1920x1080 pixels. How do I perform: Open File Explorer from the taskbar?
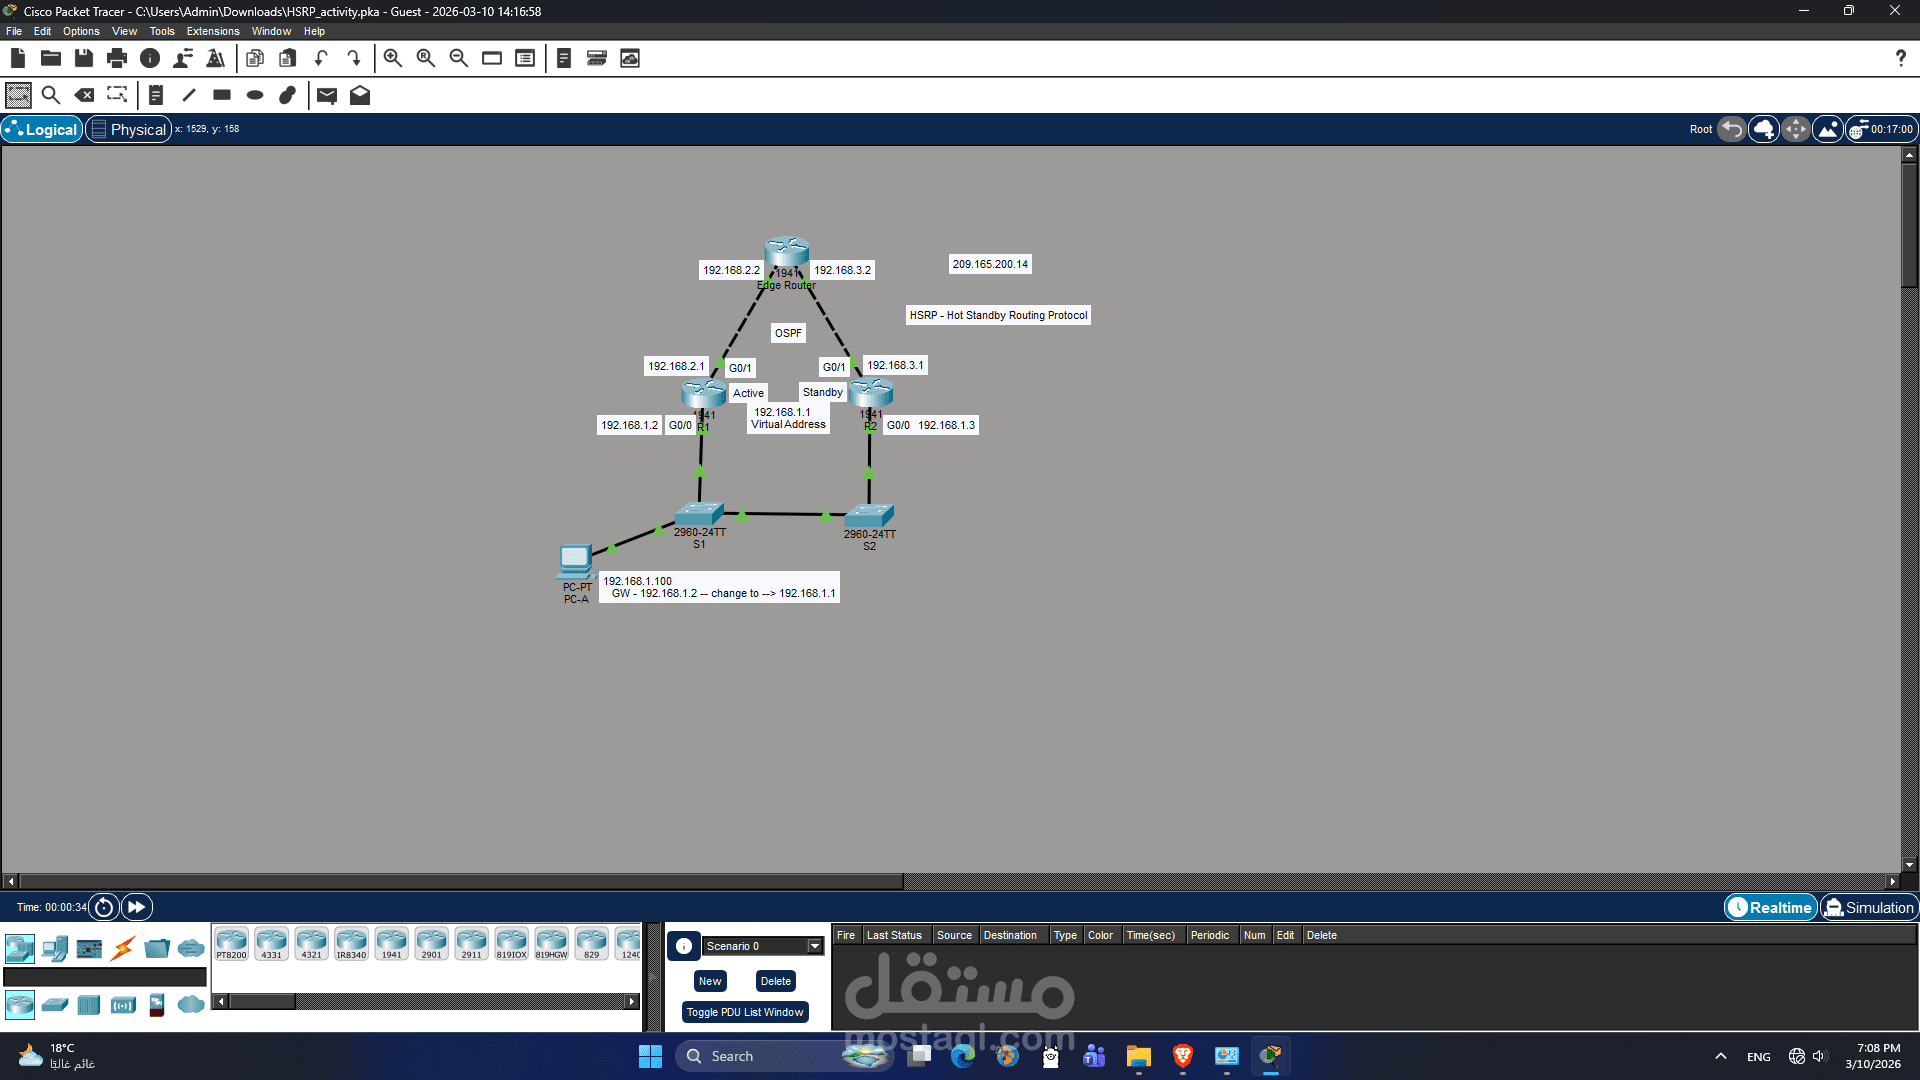pyautogui.click(x=1138, y=1056)
